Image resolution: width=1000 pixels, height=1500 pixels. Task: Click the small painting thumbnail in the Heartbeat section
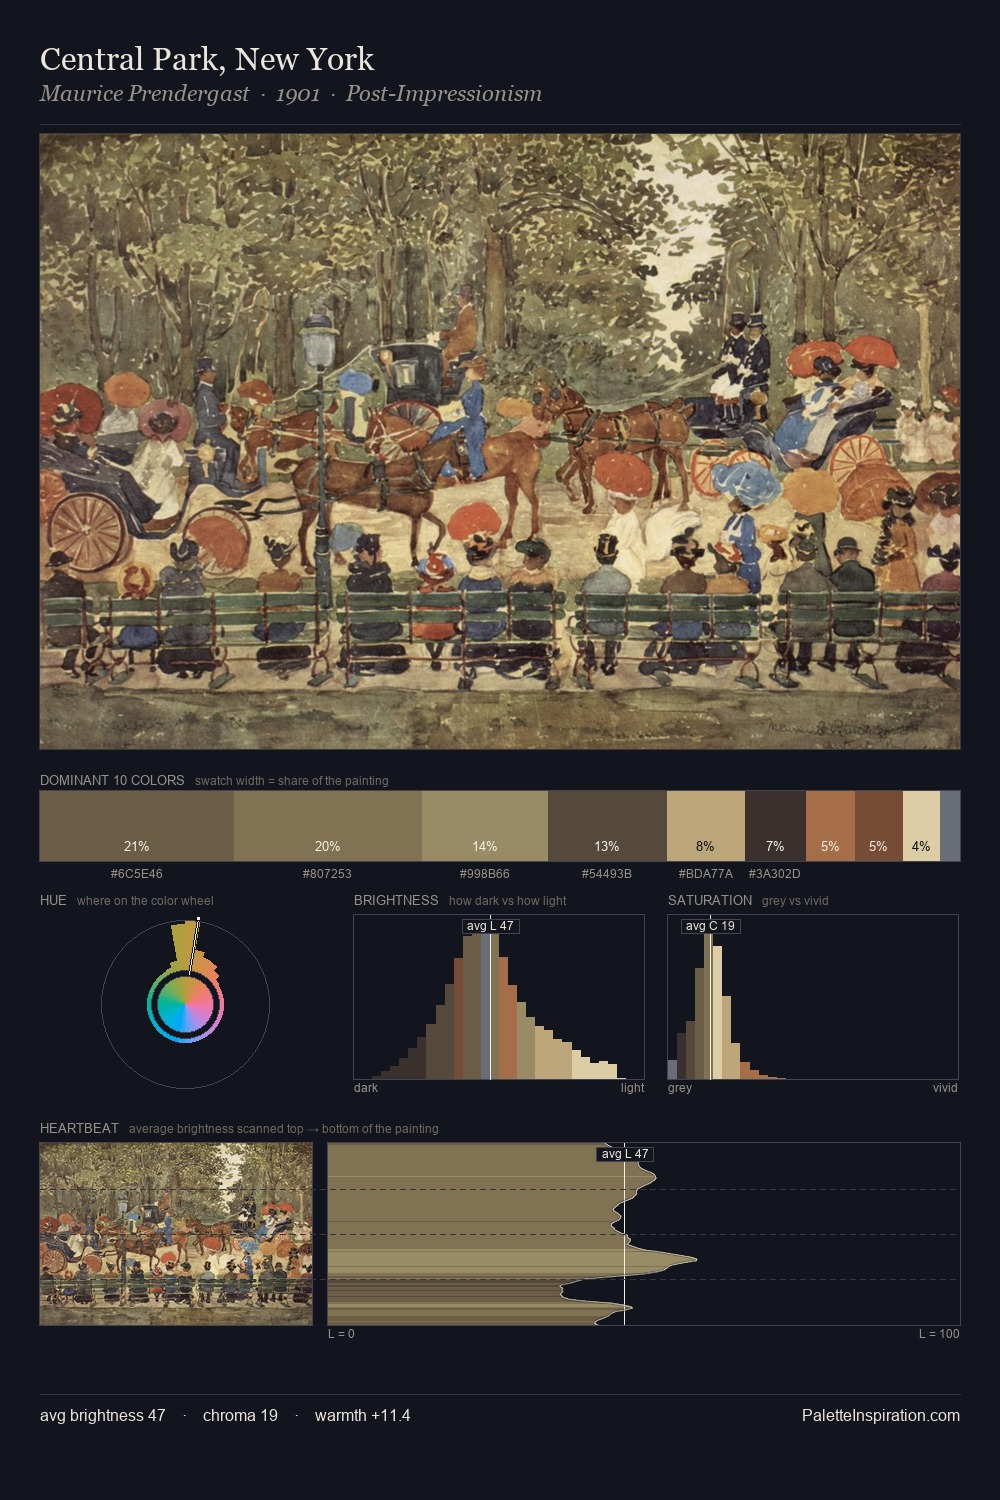(176, 1234)
